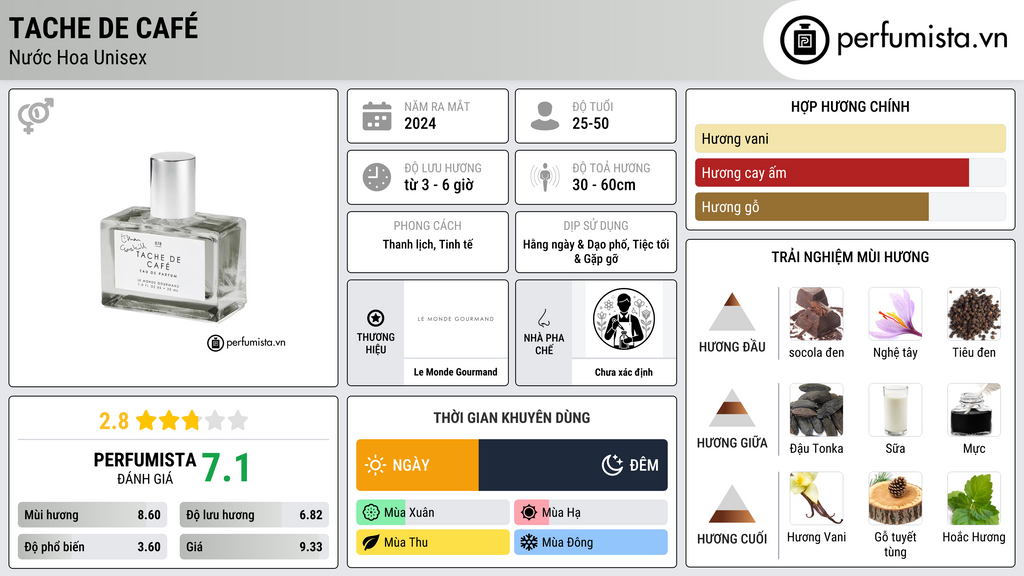Click the Hương cay ấm accord bar

coord(850,173)
